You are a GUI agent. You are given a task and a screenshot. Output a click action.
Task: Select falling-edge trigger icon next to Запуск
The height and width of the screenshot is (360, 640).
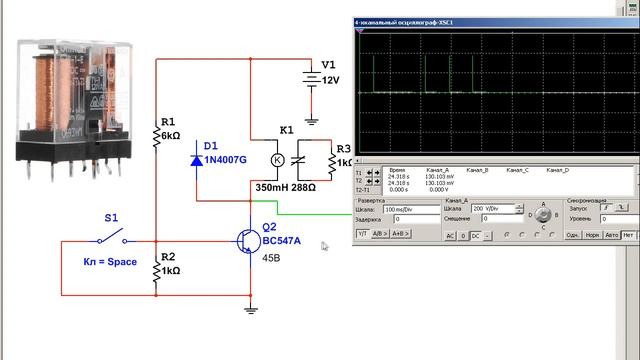[x=621, y=208]
